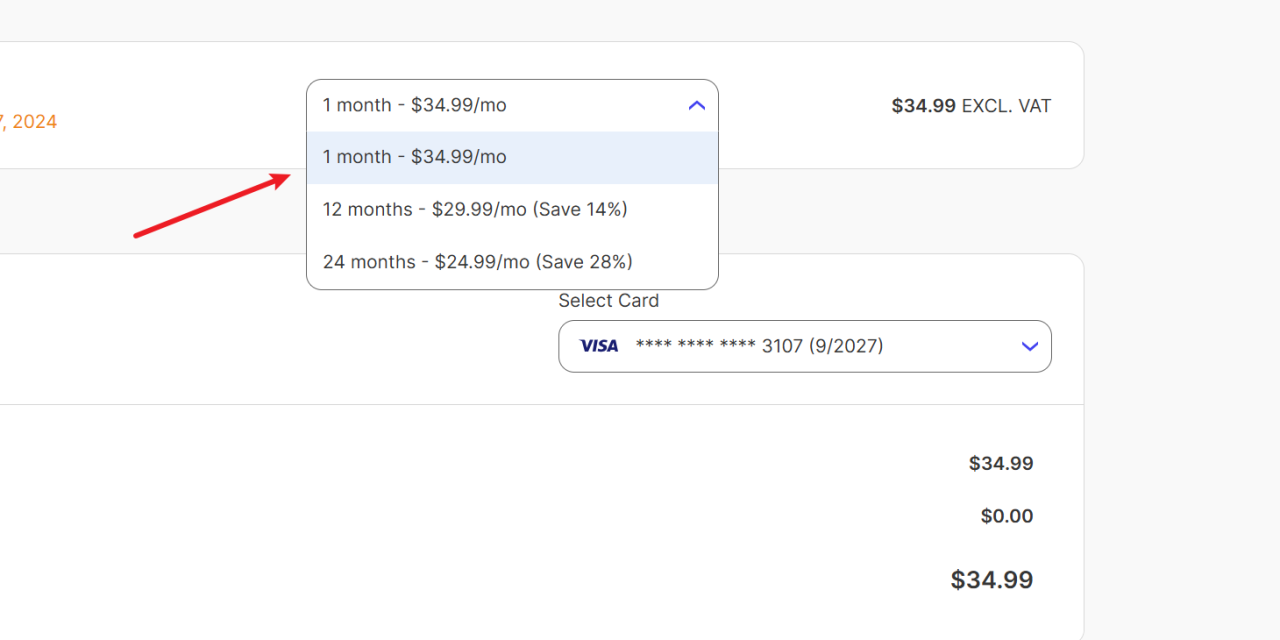Click the "EXCL. VAT" label
Image resolution: width=1280 pixels, height=640 pixels.
pyautogui.click(x=1006, y=106)
